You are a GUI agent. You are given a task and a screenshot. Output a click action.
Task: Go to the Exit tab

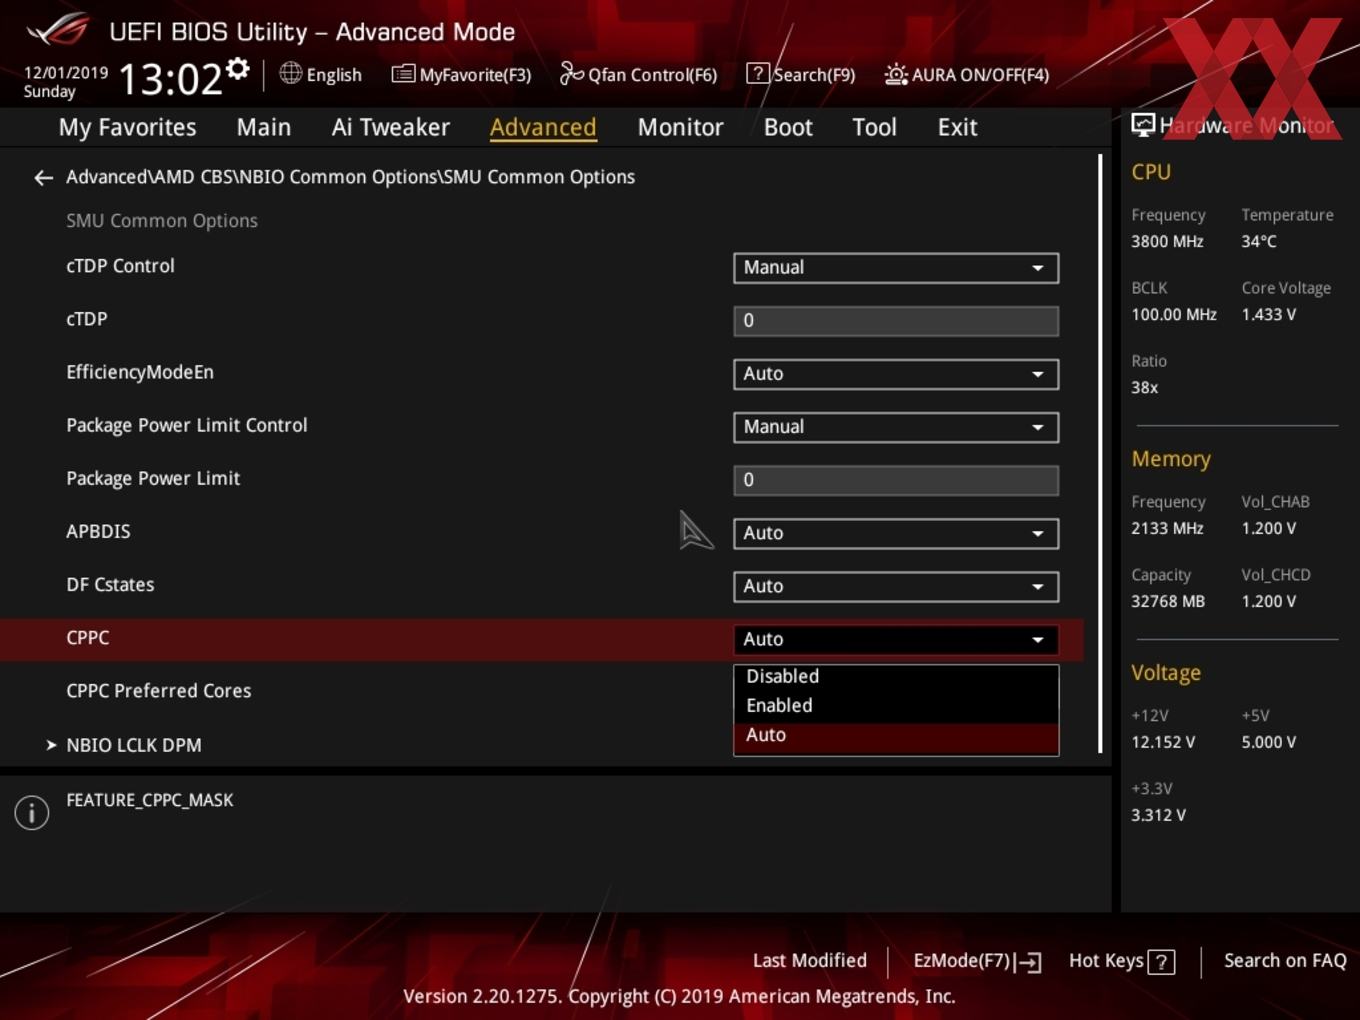coord(957,127)
